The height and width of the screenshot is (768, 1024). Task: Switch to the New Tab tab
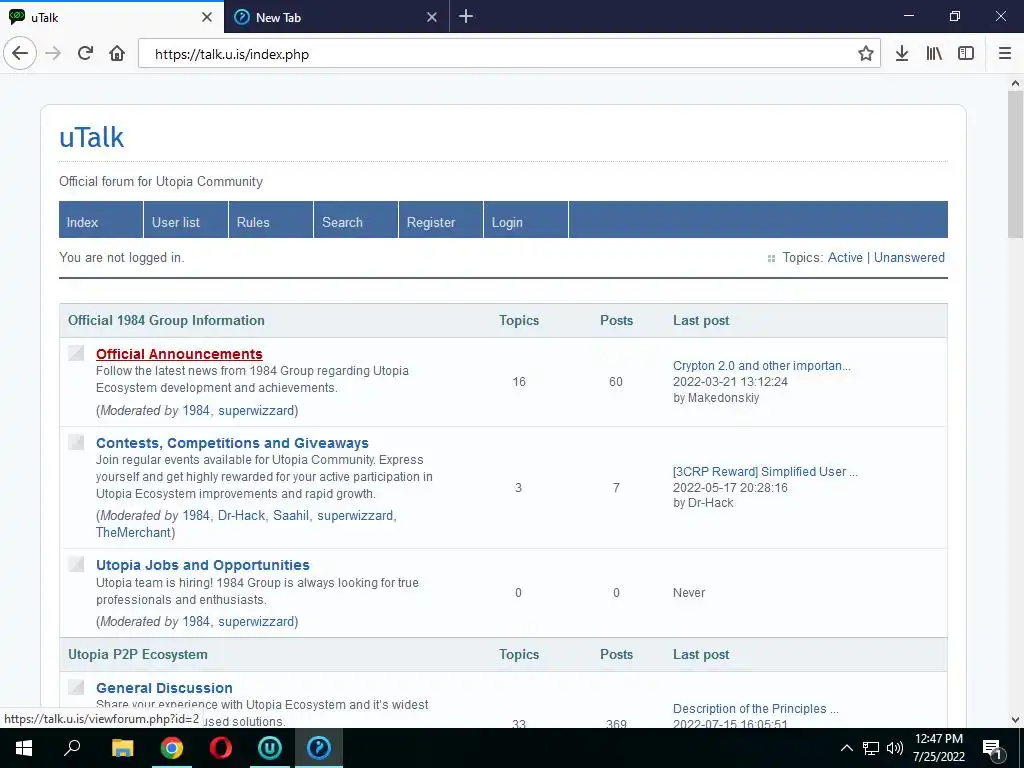(x=336, y=17)
